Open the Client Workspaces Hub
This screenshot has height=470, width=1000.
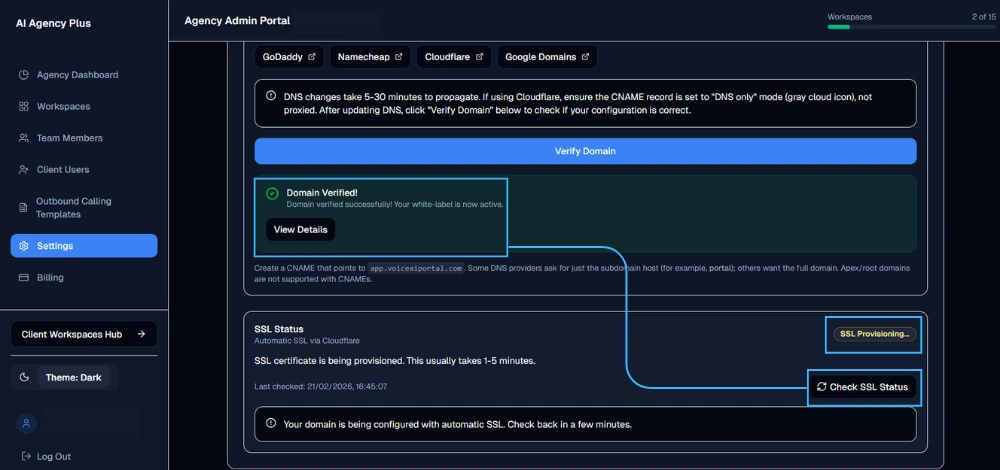84,334
